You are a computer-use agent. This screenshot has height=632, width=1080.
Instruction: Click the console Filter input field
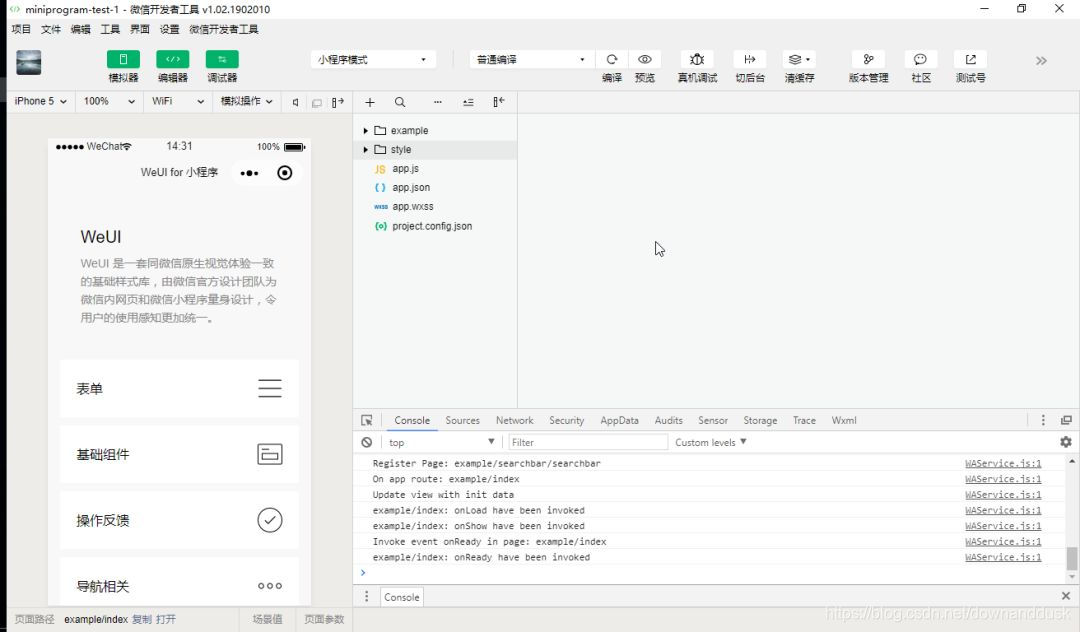(x=588, y=442)
